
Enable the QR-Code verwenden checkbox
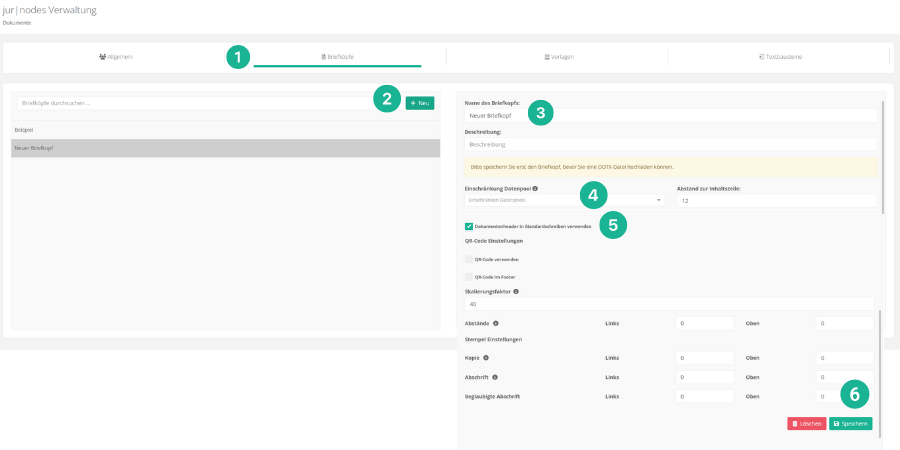[469, 259]
